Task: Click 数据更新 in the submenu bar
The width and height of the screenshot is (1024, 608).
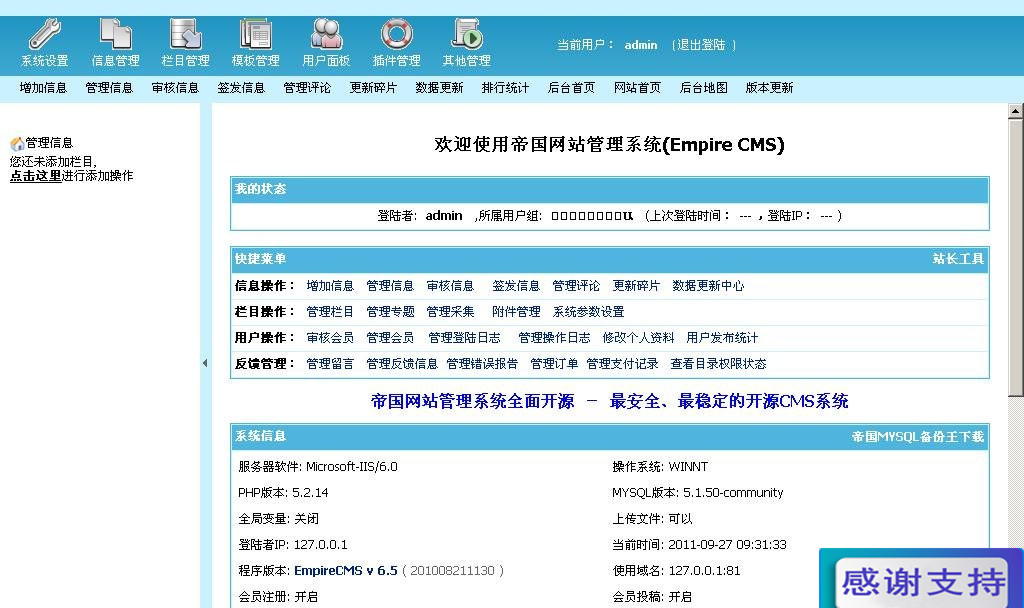Action: pyautogui.click(x=440, y=88)
